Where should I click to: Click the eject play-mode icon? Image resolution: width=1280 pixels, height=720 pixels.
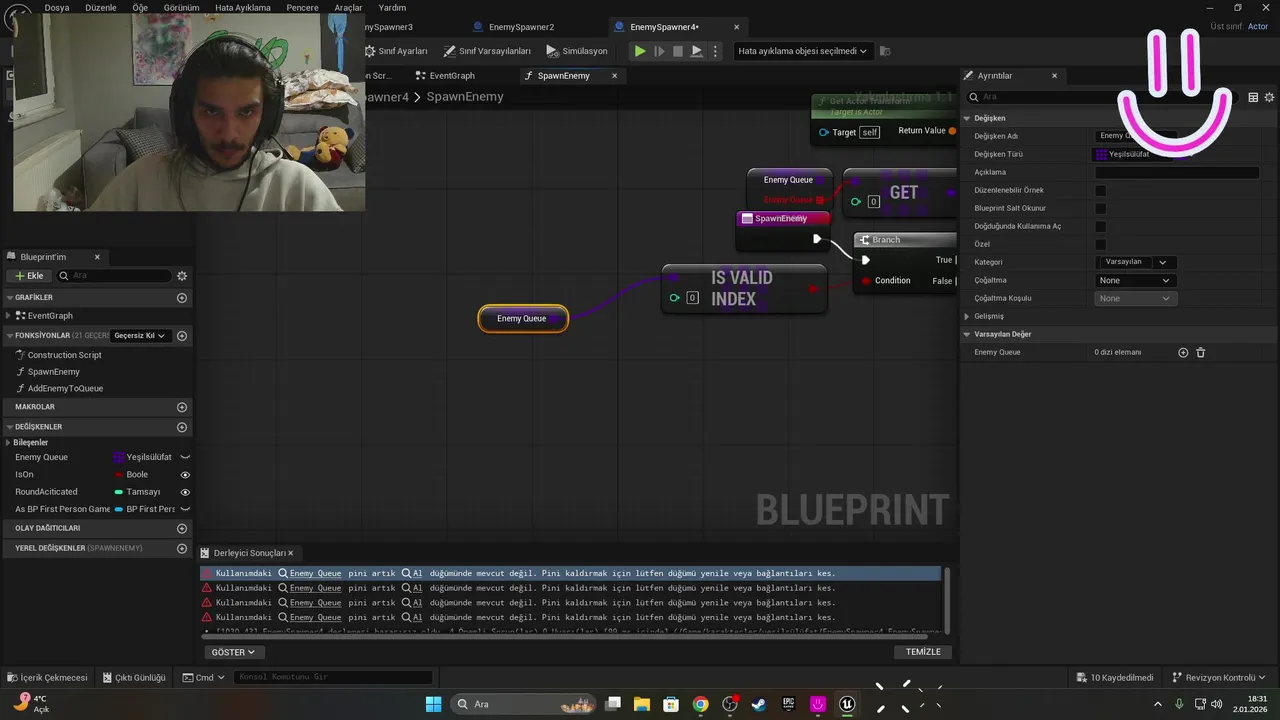(697, 51)
